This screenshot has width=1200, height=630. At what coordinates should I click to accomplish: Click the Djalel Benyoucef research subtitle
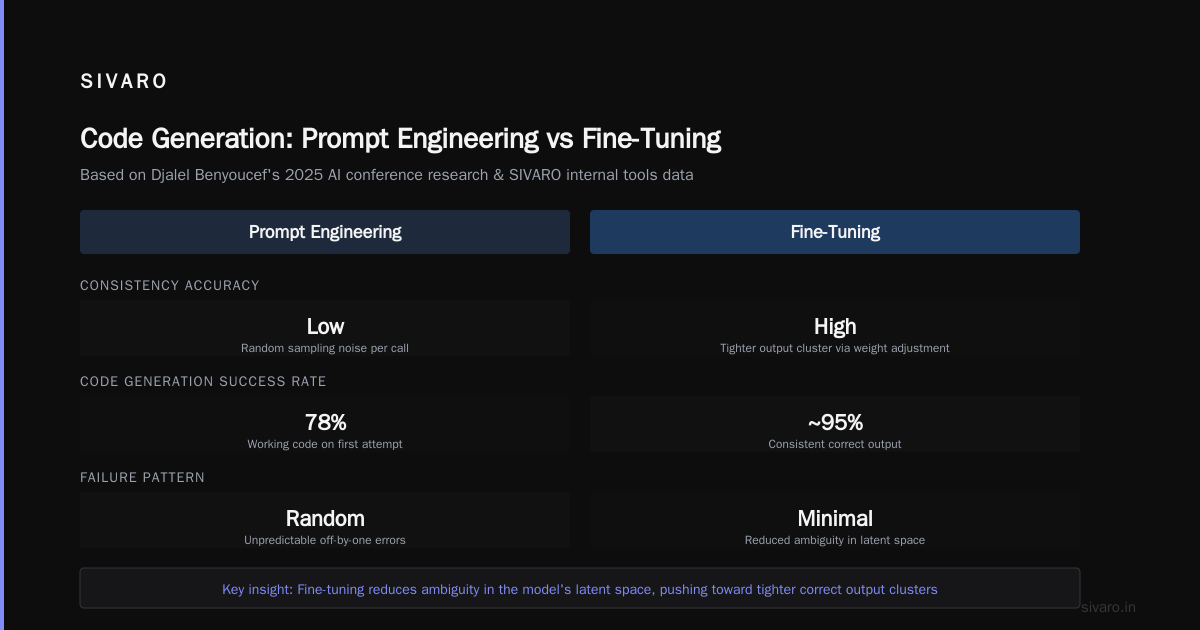point(387,175)
